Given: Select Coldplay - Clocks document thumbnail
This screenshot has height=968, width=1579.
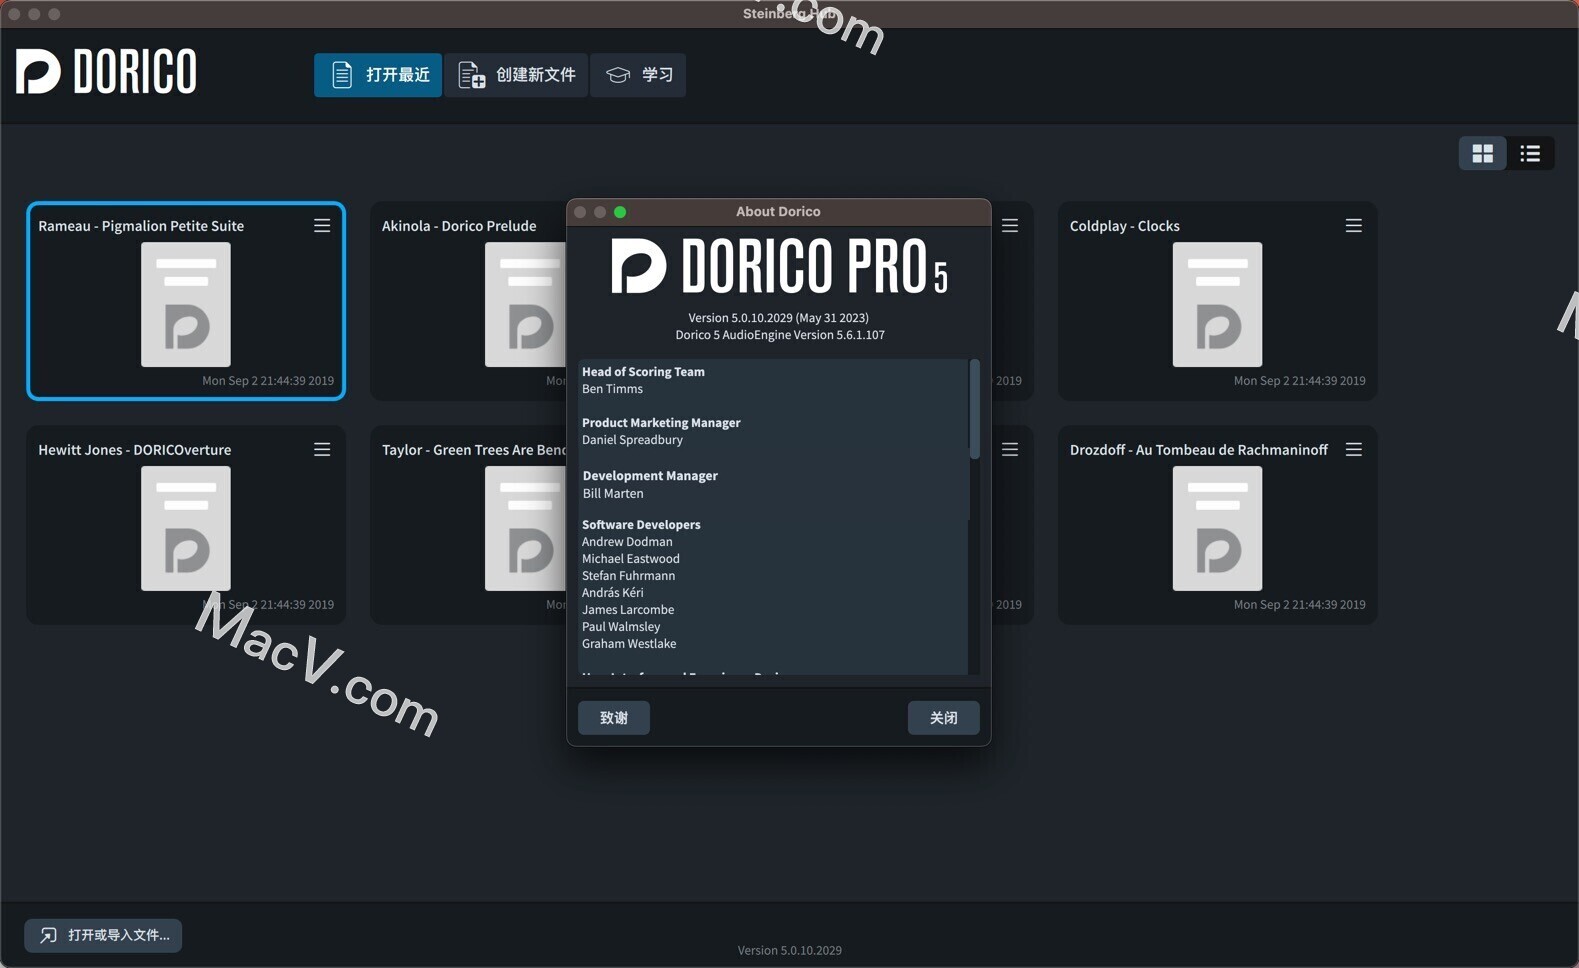Looking at the screenshot, I should (x=1217, y=304).
